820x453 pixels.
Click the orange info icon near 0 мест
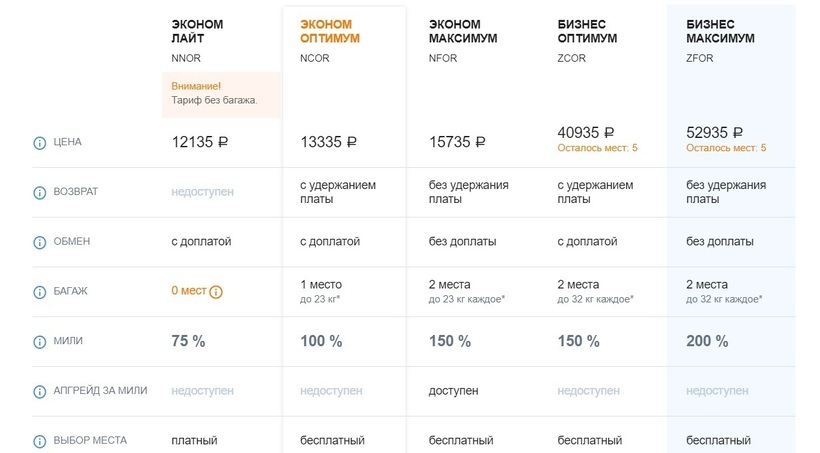point(216,292)
